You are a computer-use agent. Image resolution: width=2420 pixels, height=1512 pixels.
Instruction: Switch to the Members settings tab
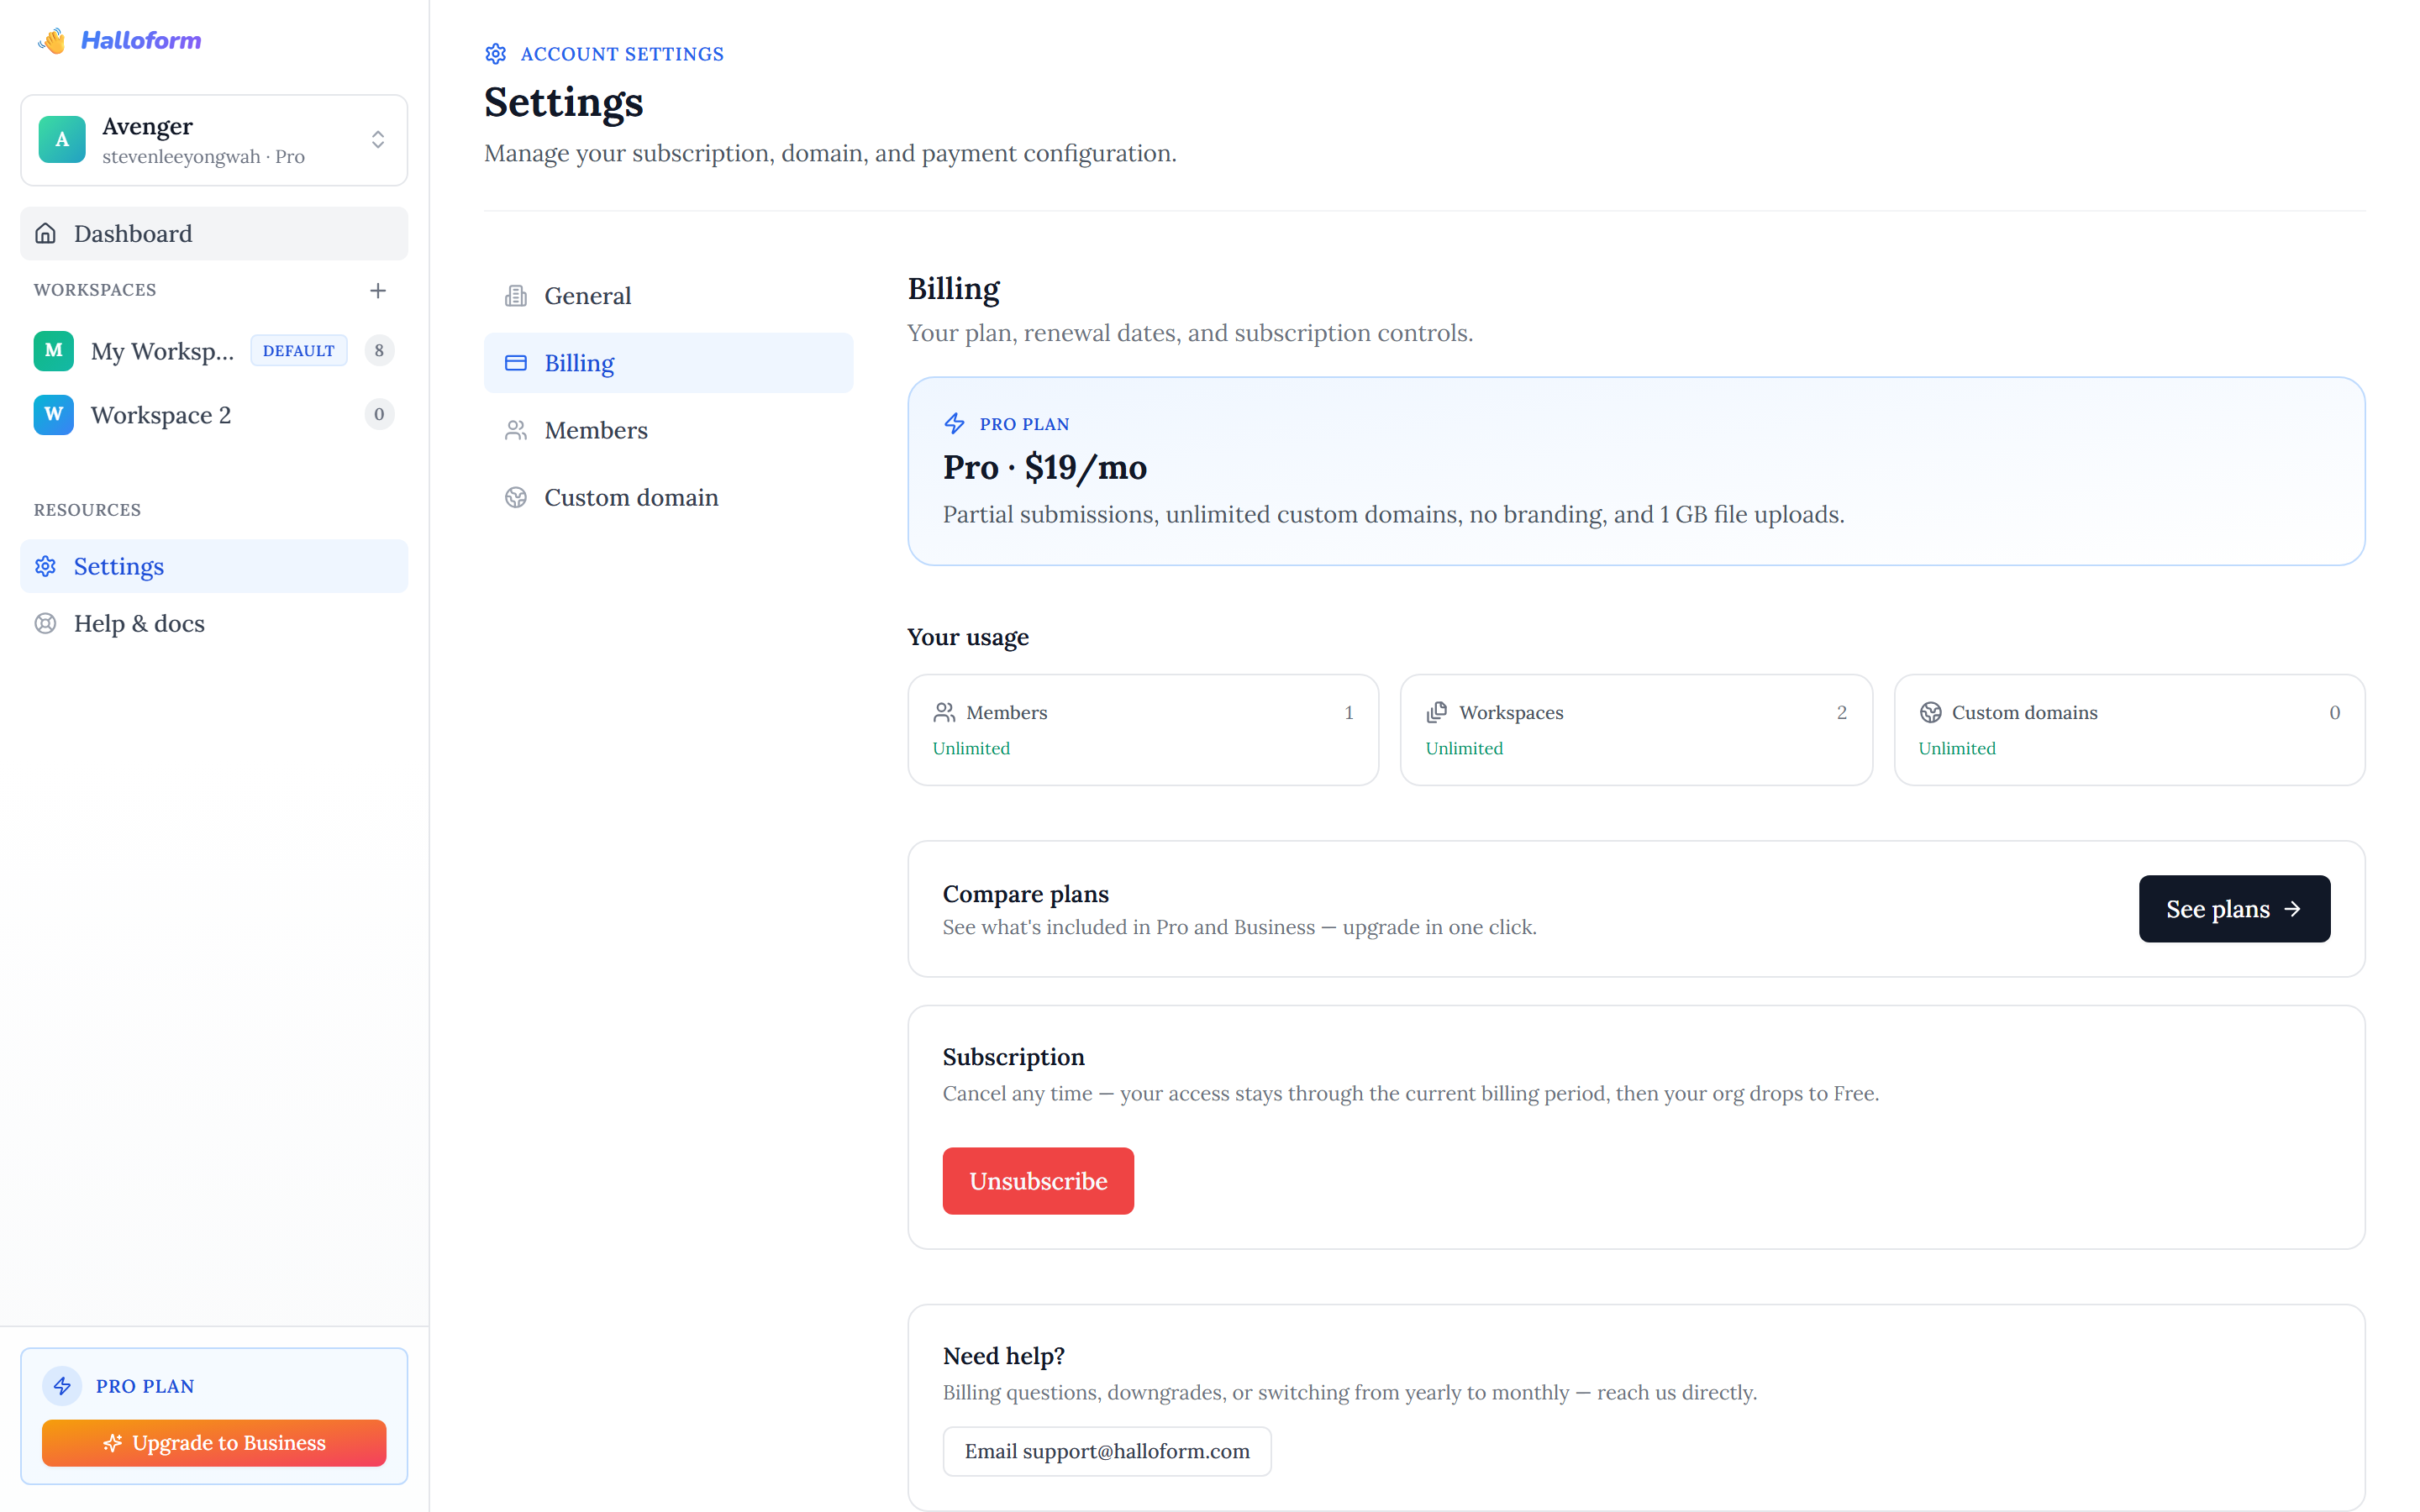coord(668,430)
